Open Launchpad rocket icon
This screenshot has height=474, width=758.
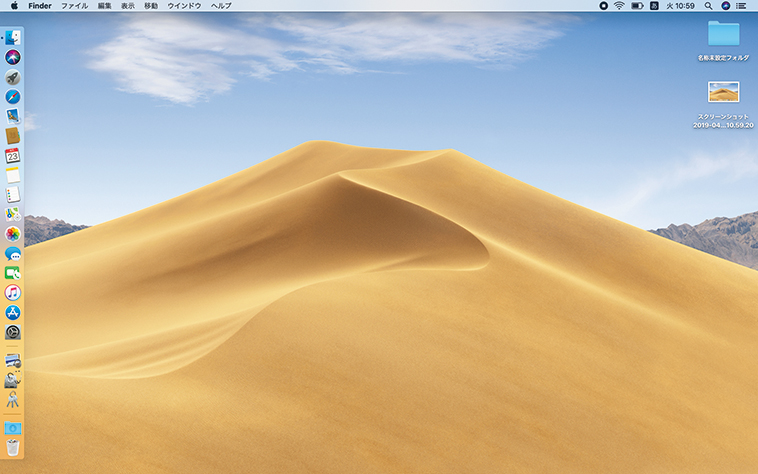tap(13, 77)
